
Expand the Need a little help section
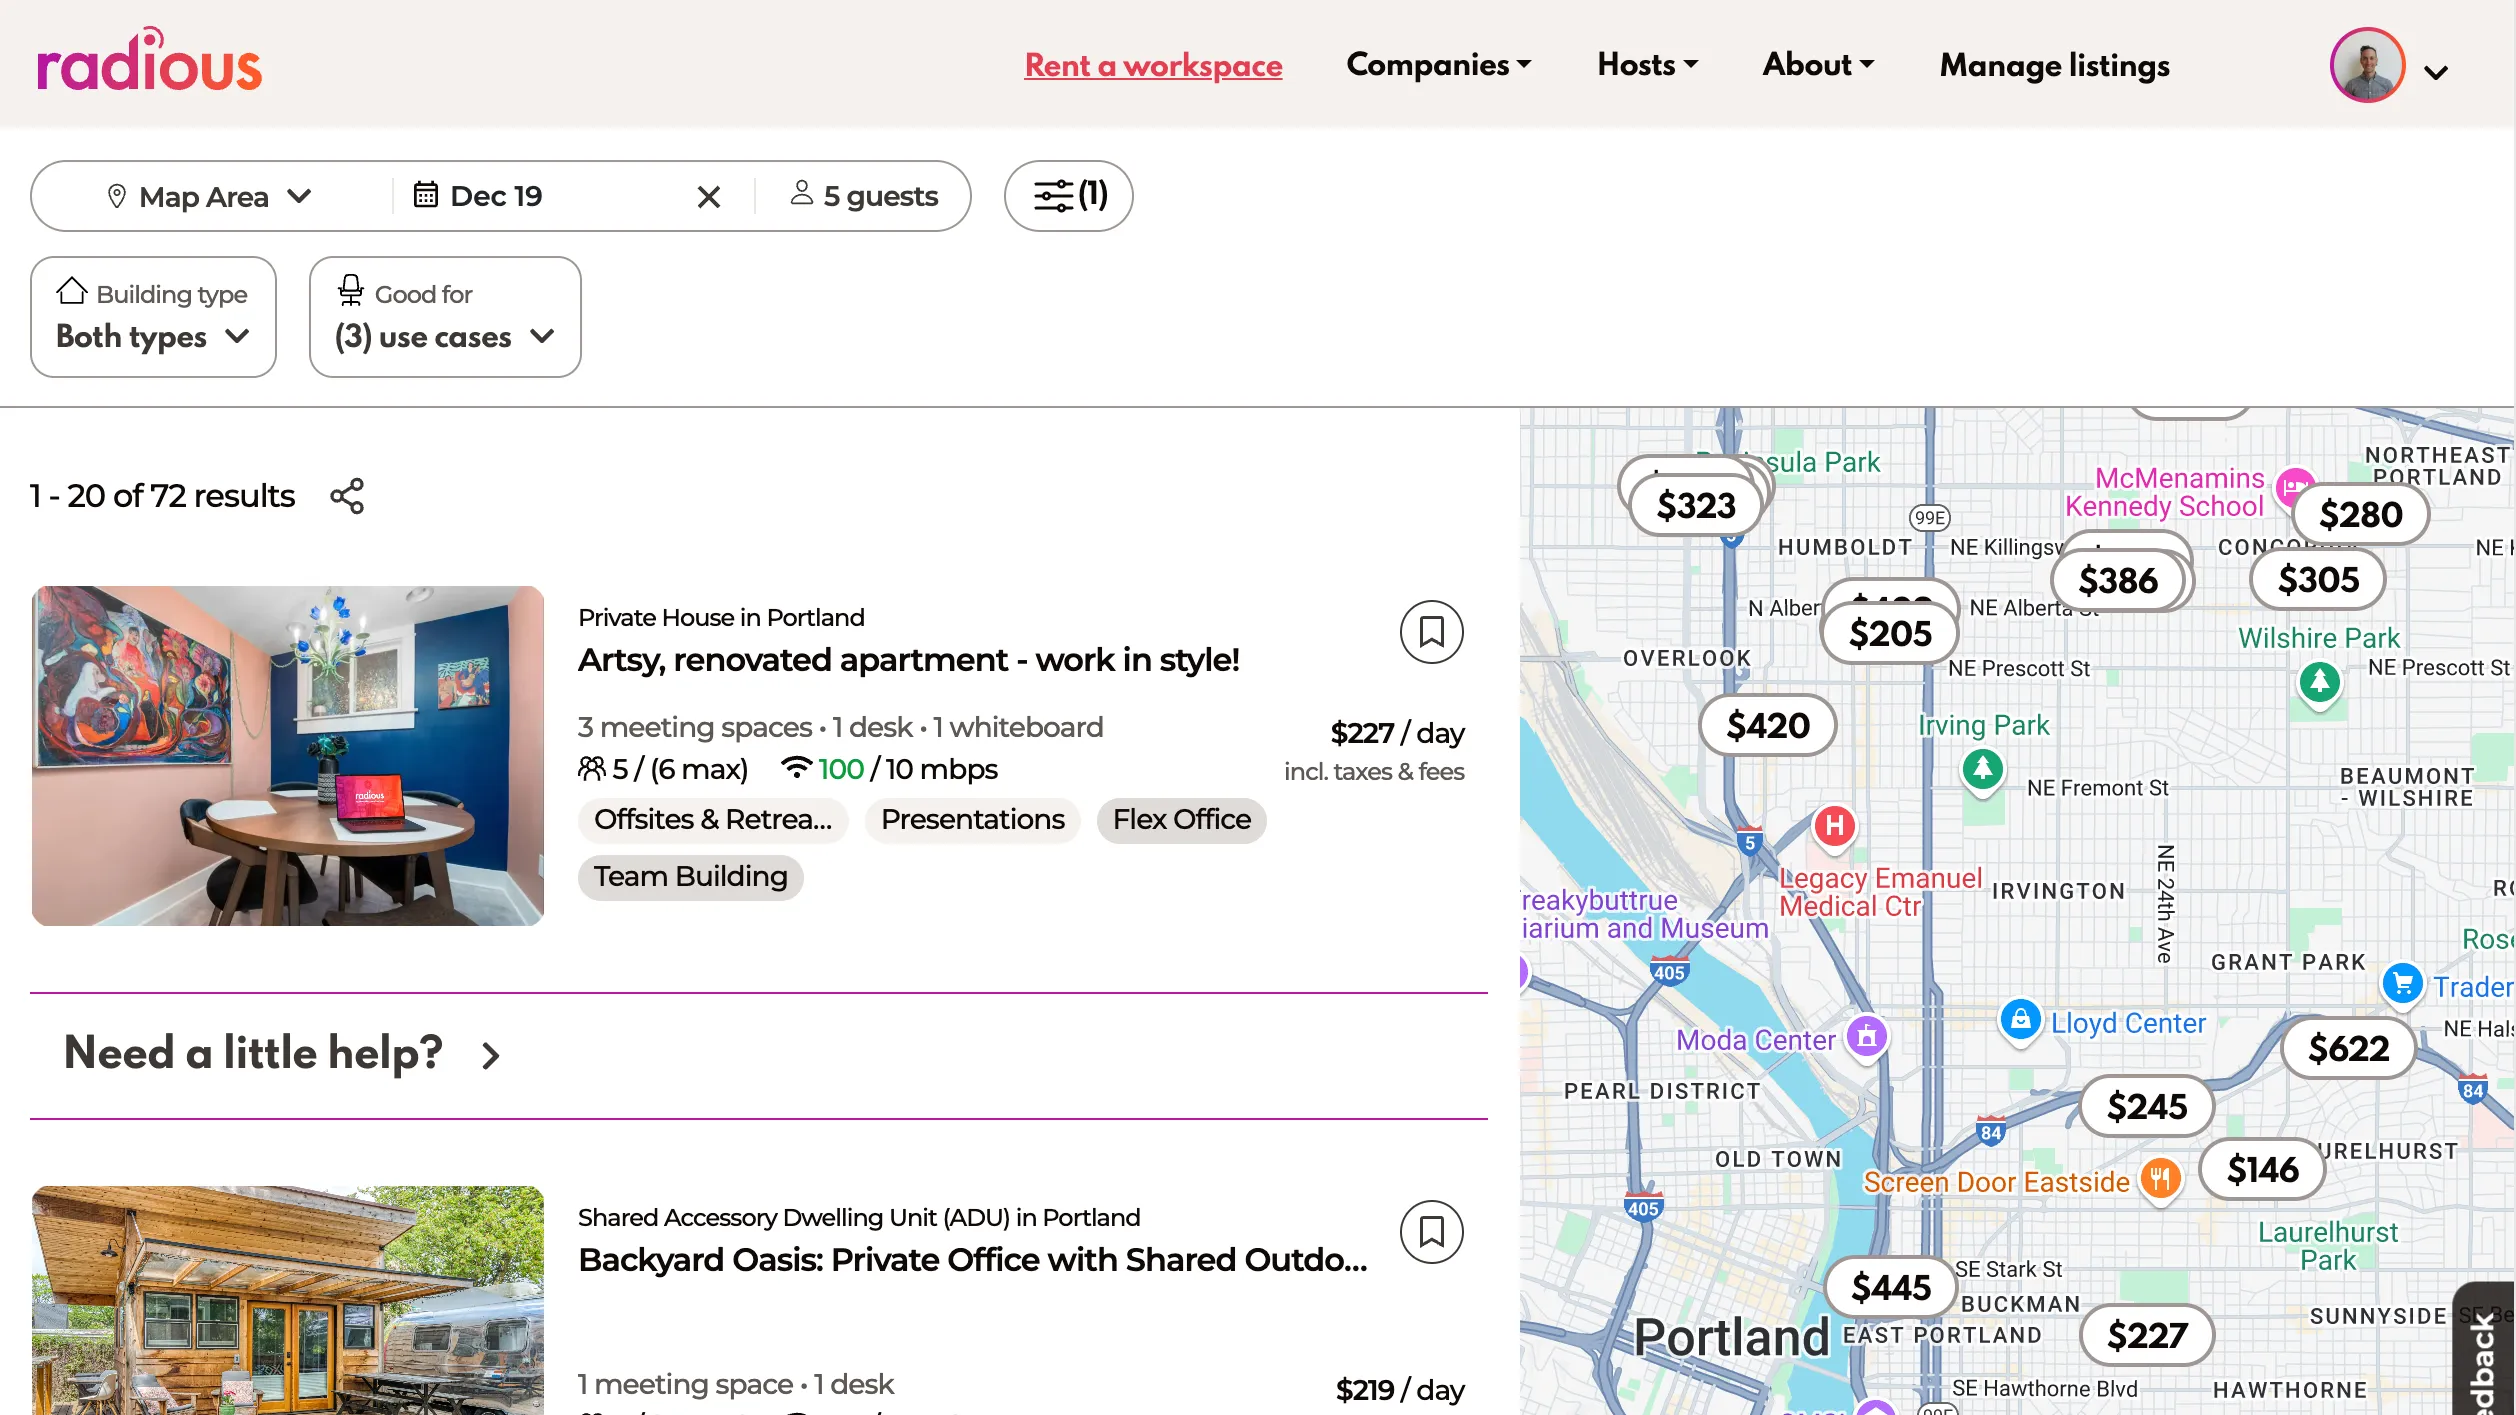(x=283, y=1054)
